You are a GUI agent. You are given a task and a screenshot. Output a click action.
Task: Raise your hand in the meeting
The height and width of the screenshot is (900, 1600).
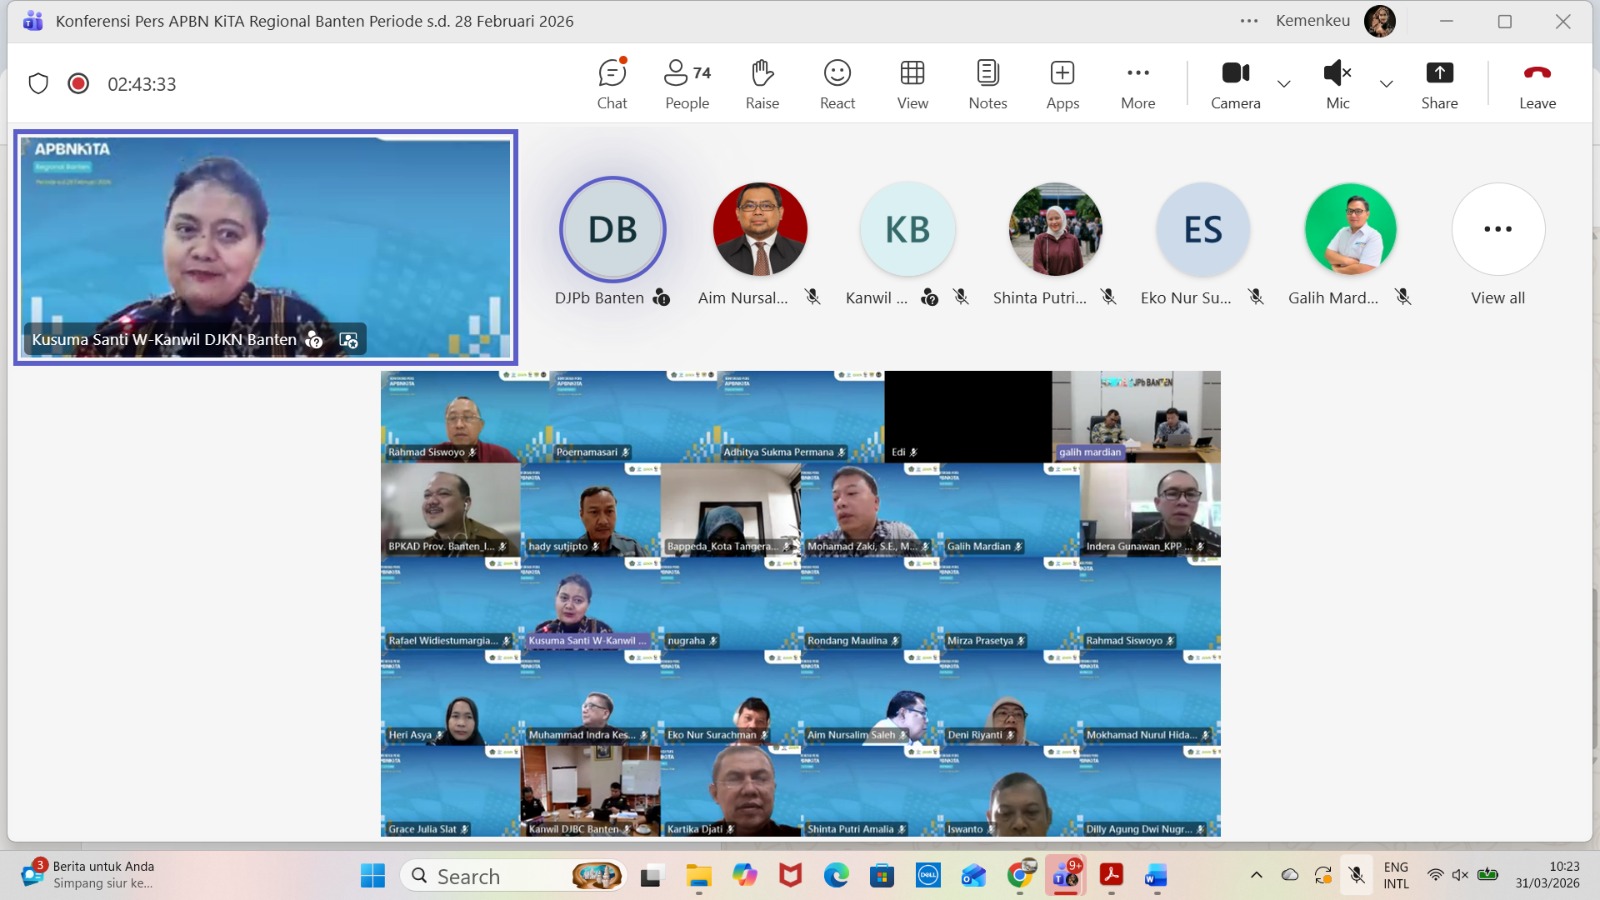[762, 84]
